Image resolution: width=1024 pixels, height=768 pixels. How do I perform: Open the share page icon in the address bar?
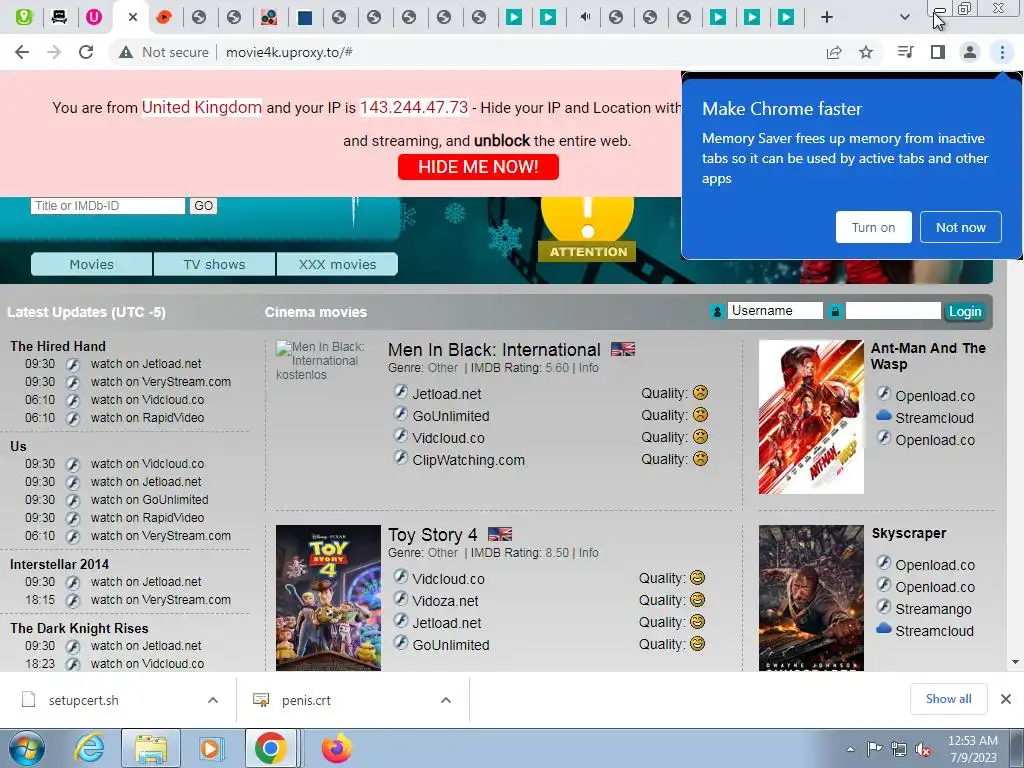click(834, 52)
